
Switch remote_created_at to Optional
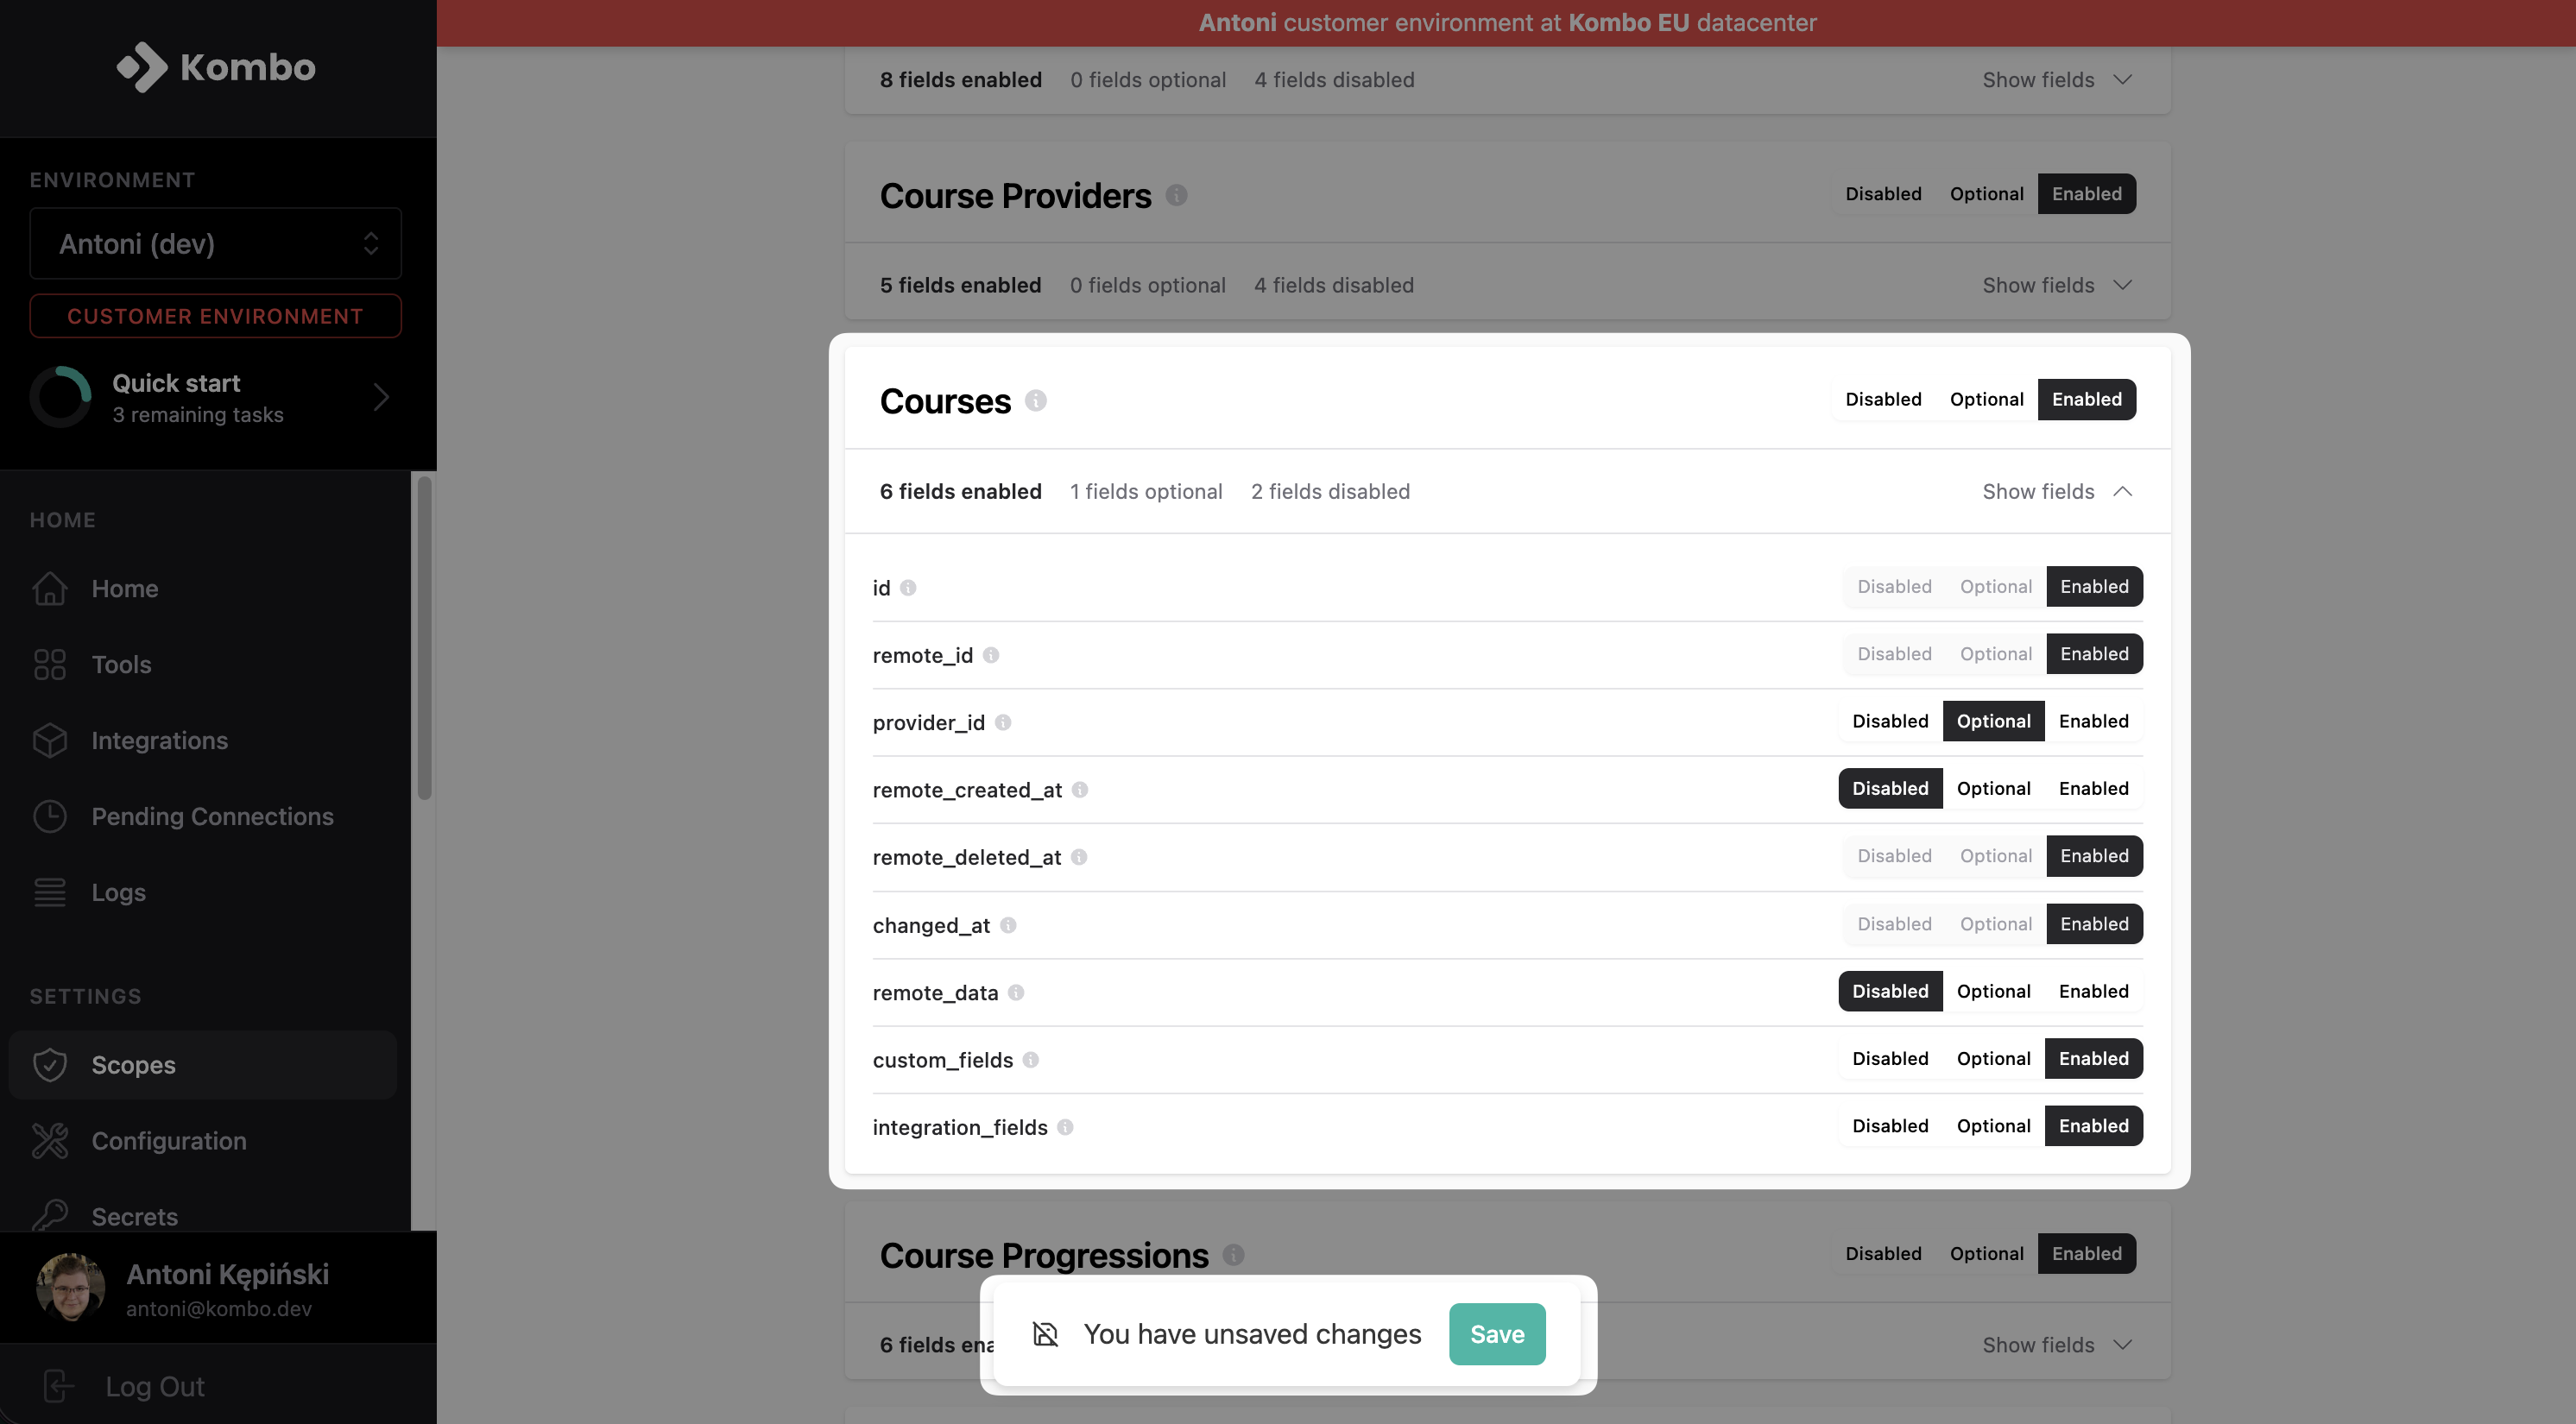1993,788
